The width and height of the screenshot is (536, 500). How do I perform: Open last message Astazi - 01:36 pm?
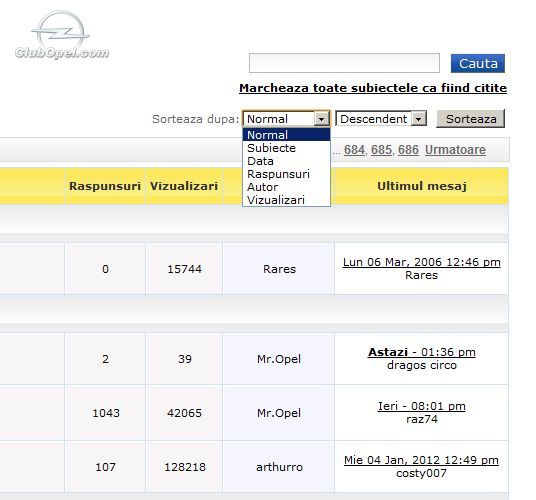(x=421, y=352)
